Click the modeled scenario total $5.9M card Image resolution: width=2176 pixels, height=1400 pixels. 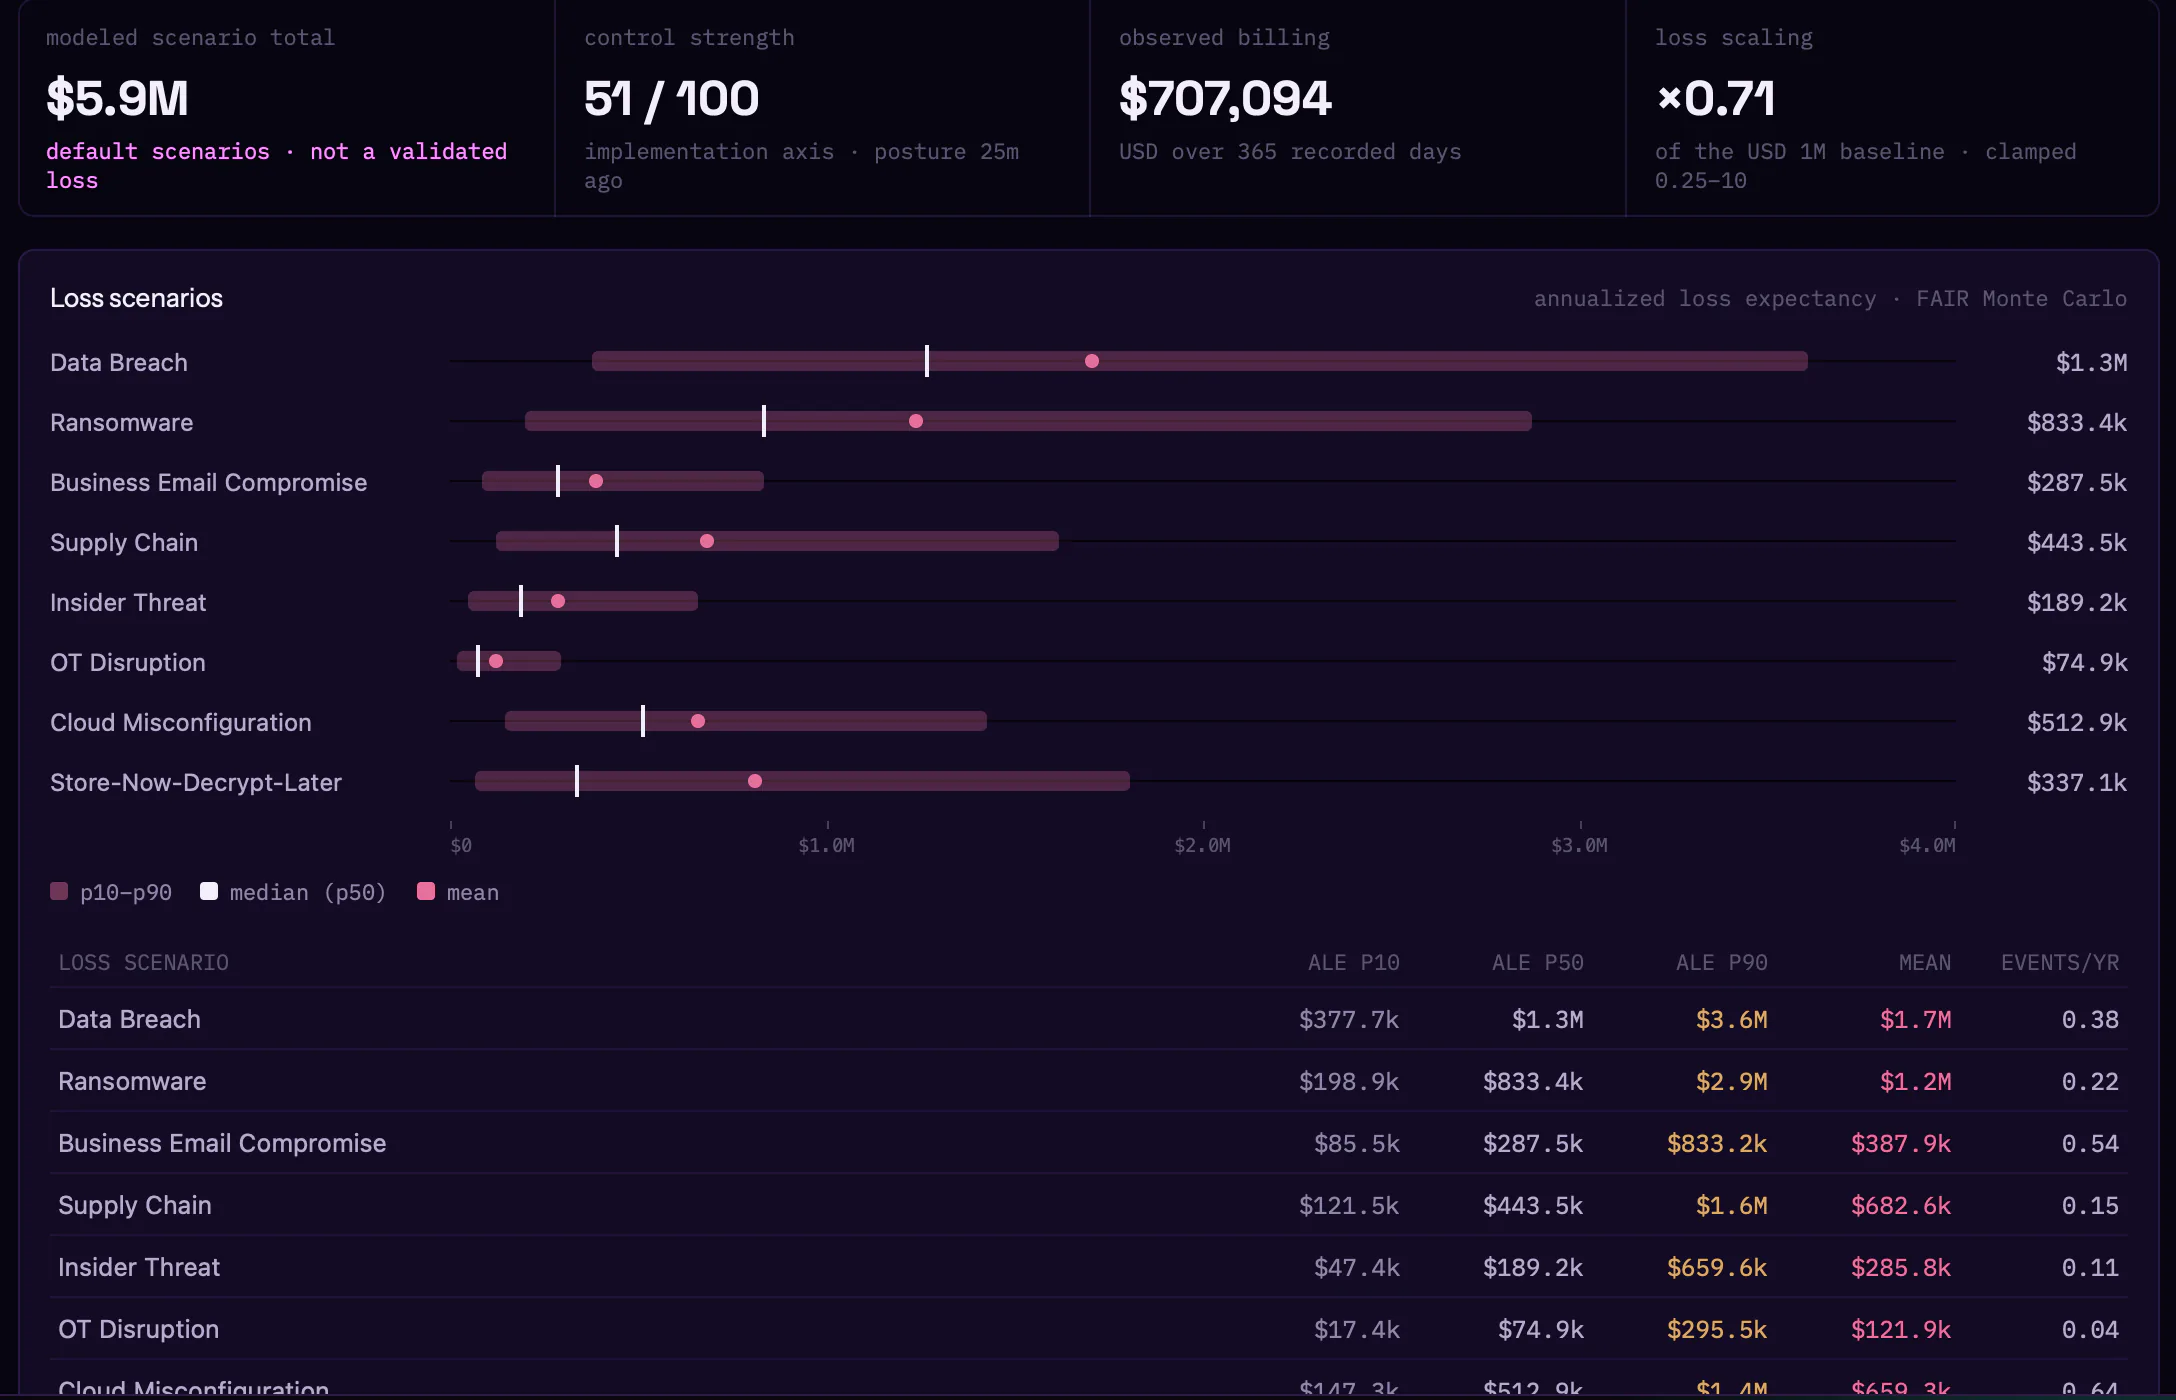pyautogui.click(x=287, y=108)
